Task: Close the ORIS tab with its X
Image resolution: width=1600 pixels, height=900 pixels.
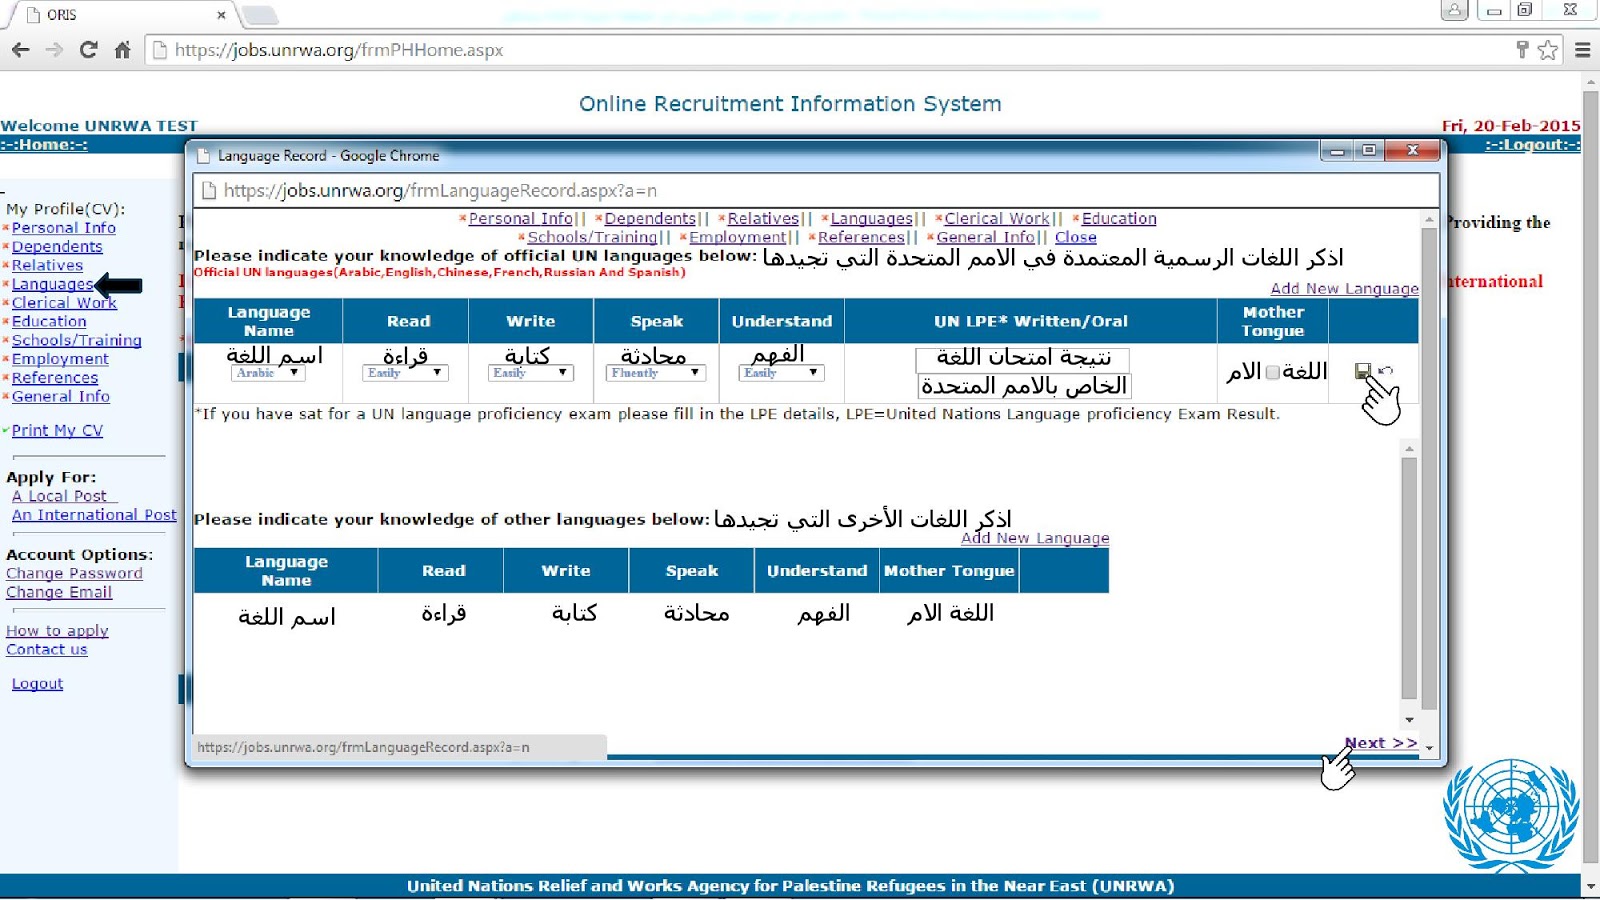Action: pyautogui.click(x=221, y=15)
